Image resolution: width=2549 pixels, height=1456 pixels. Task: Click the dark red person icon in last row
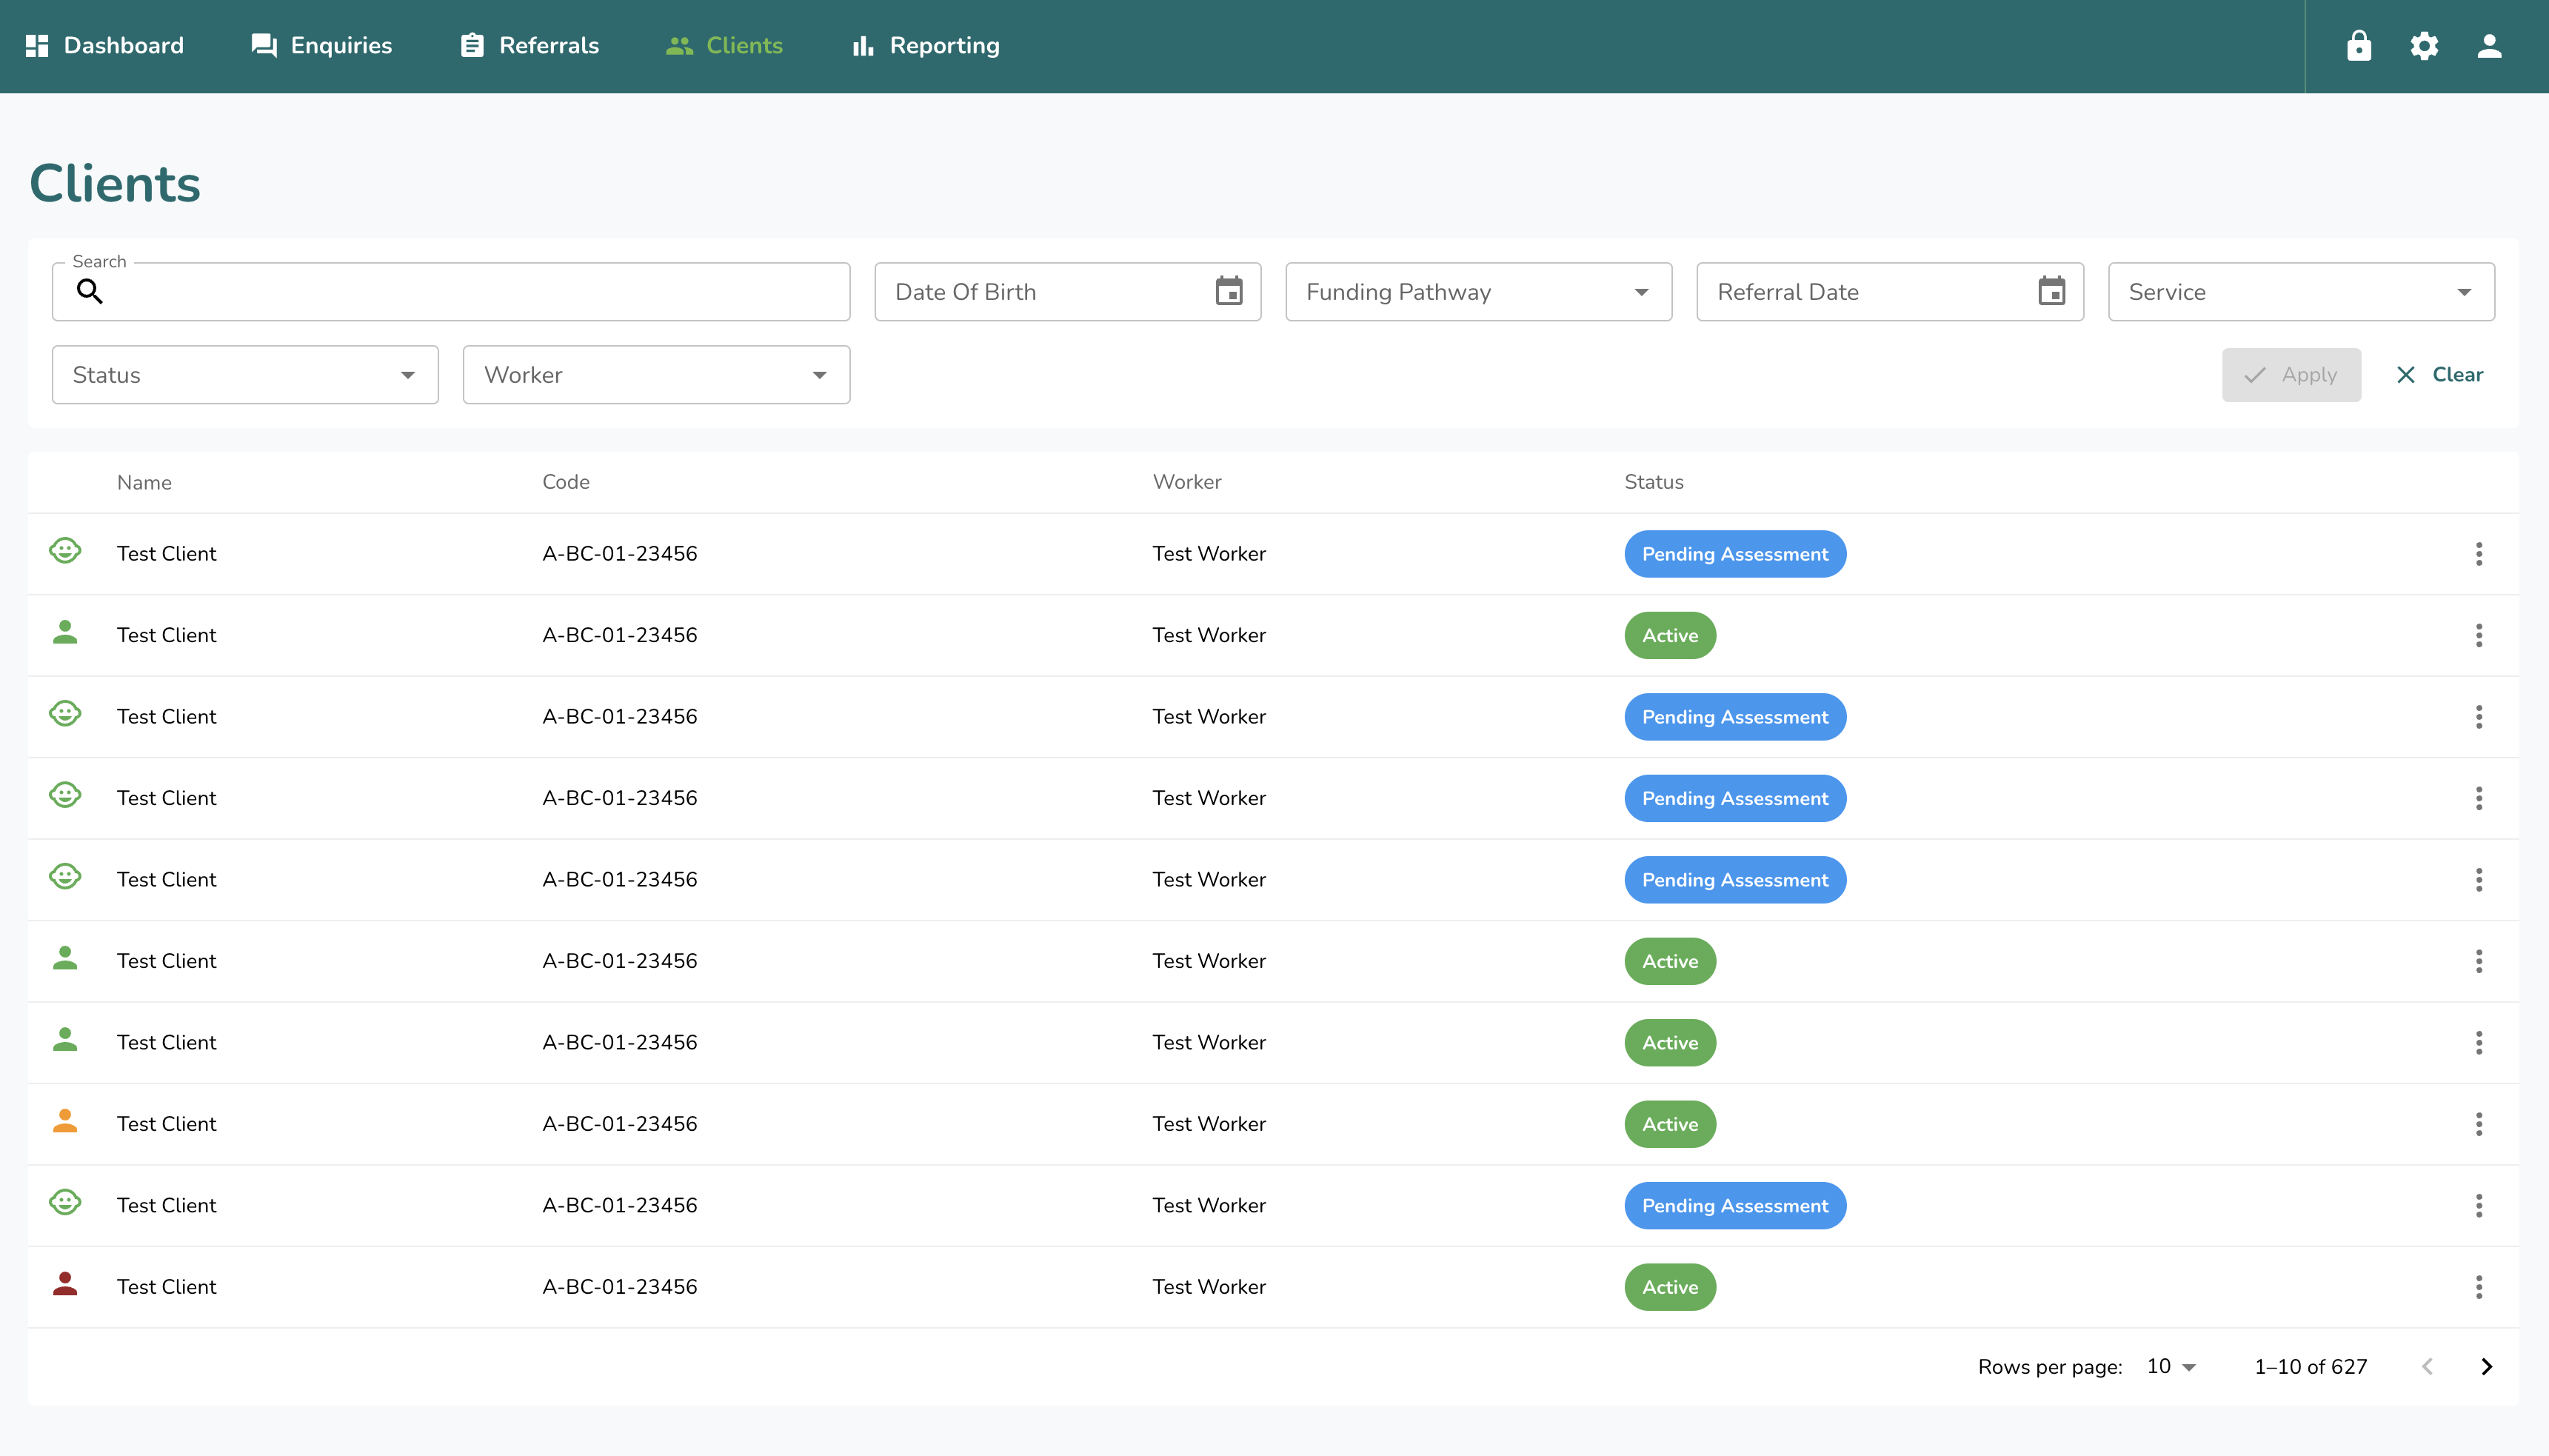(x=65, y=1285)
